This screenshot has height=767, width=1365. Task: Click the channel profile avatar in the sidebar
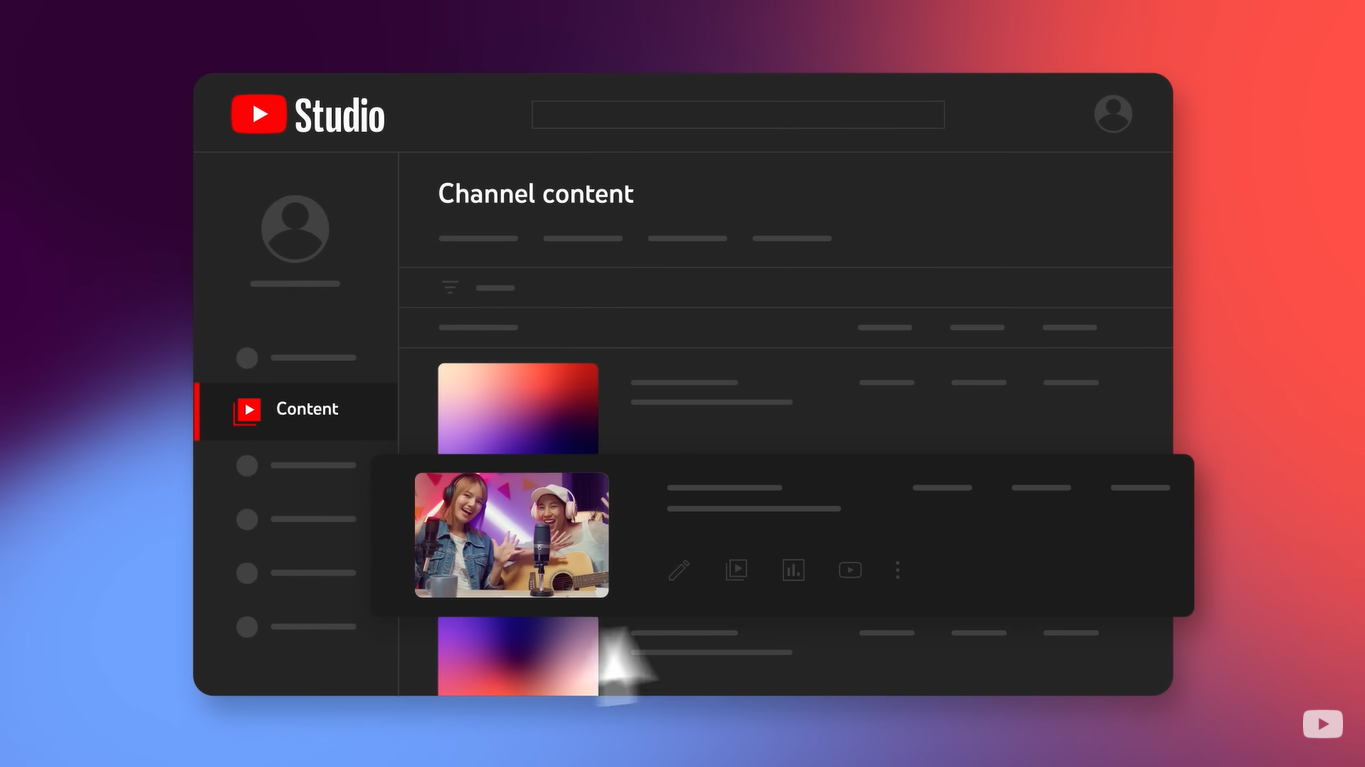click(x=294, y=228)
